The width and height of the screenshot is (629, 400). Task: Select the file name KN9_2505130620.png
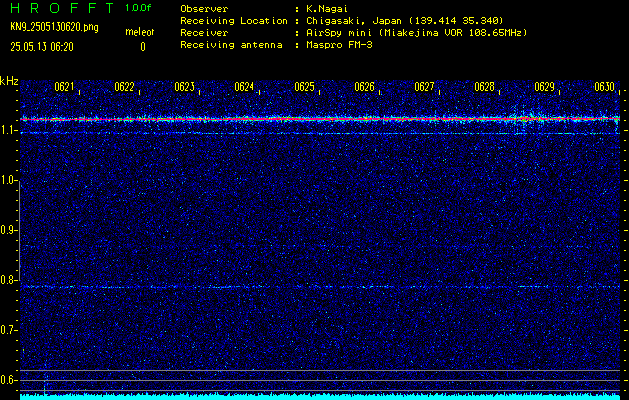coord(54,27)
